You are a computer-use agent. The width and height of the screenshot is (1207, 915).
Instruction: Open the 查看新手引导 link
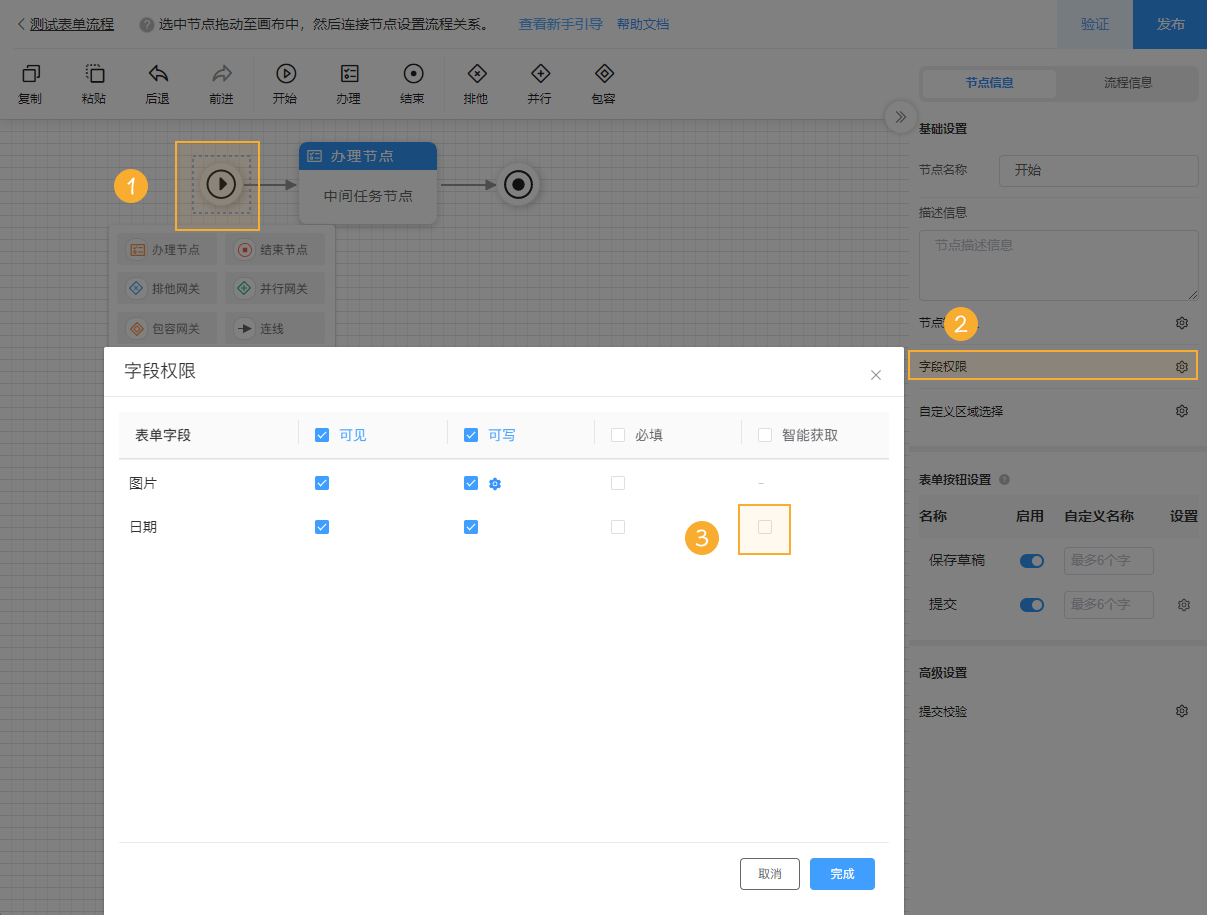point(560,24)
